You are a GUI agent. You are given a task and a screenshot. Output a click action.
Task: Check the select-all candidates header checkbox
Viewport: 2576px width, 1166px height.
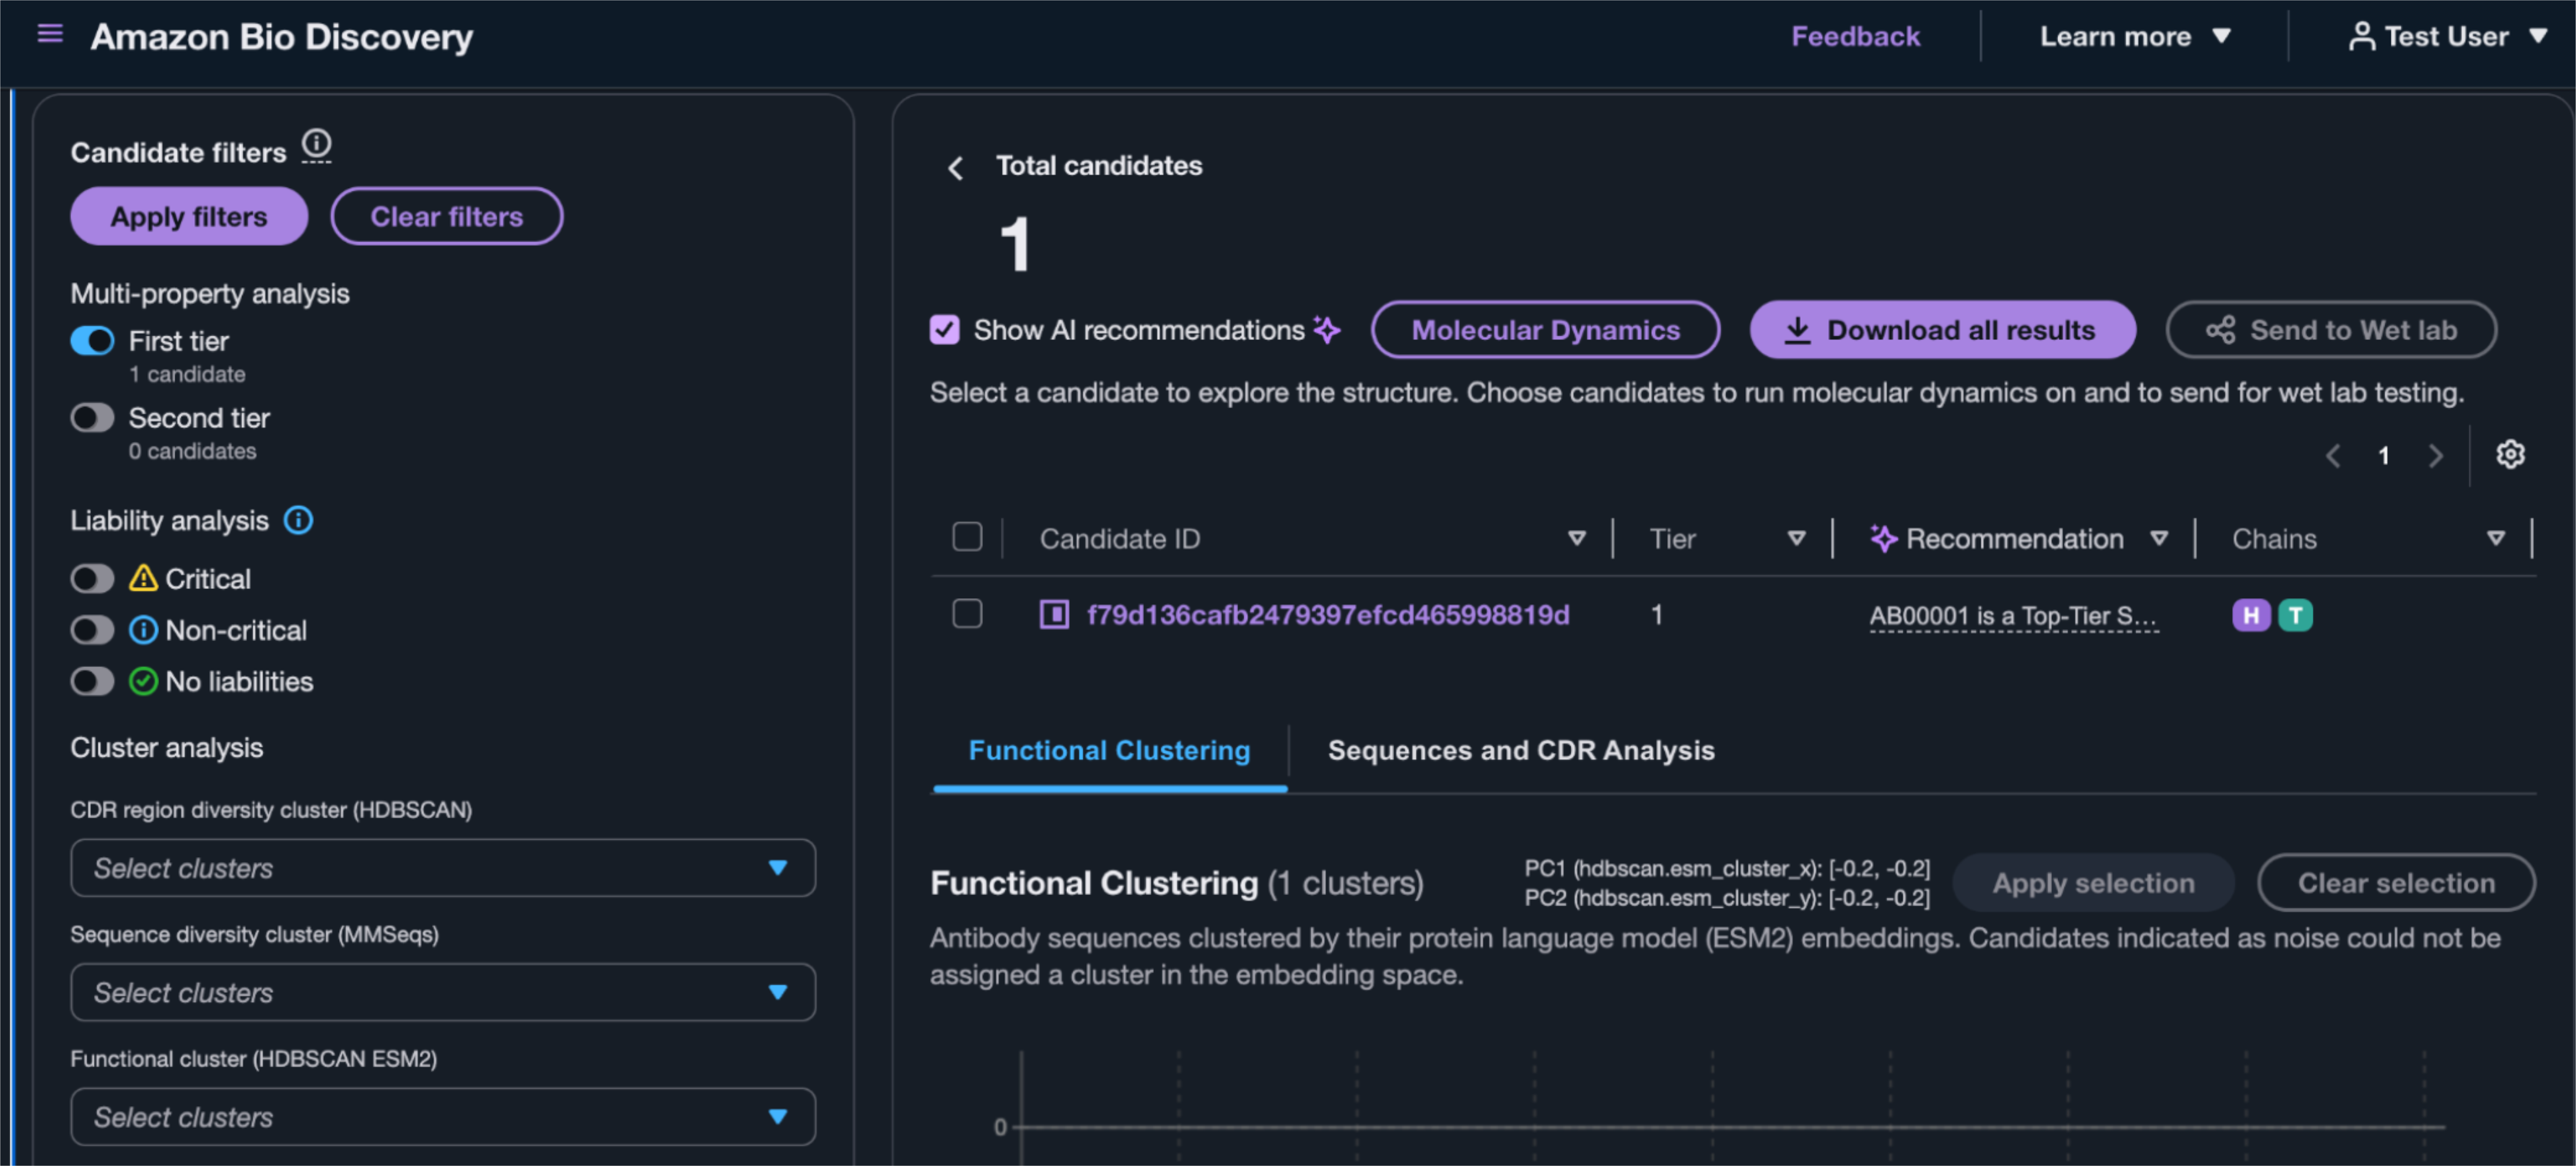(x=967, y=537)
